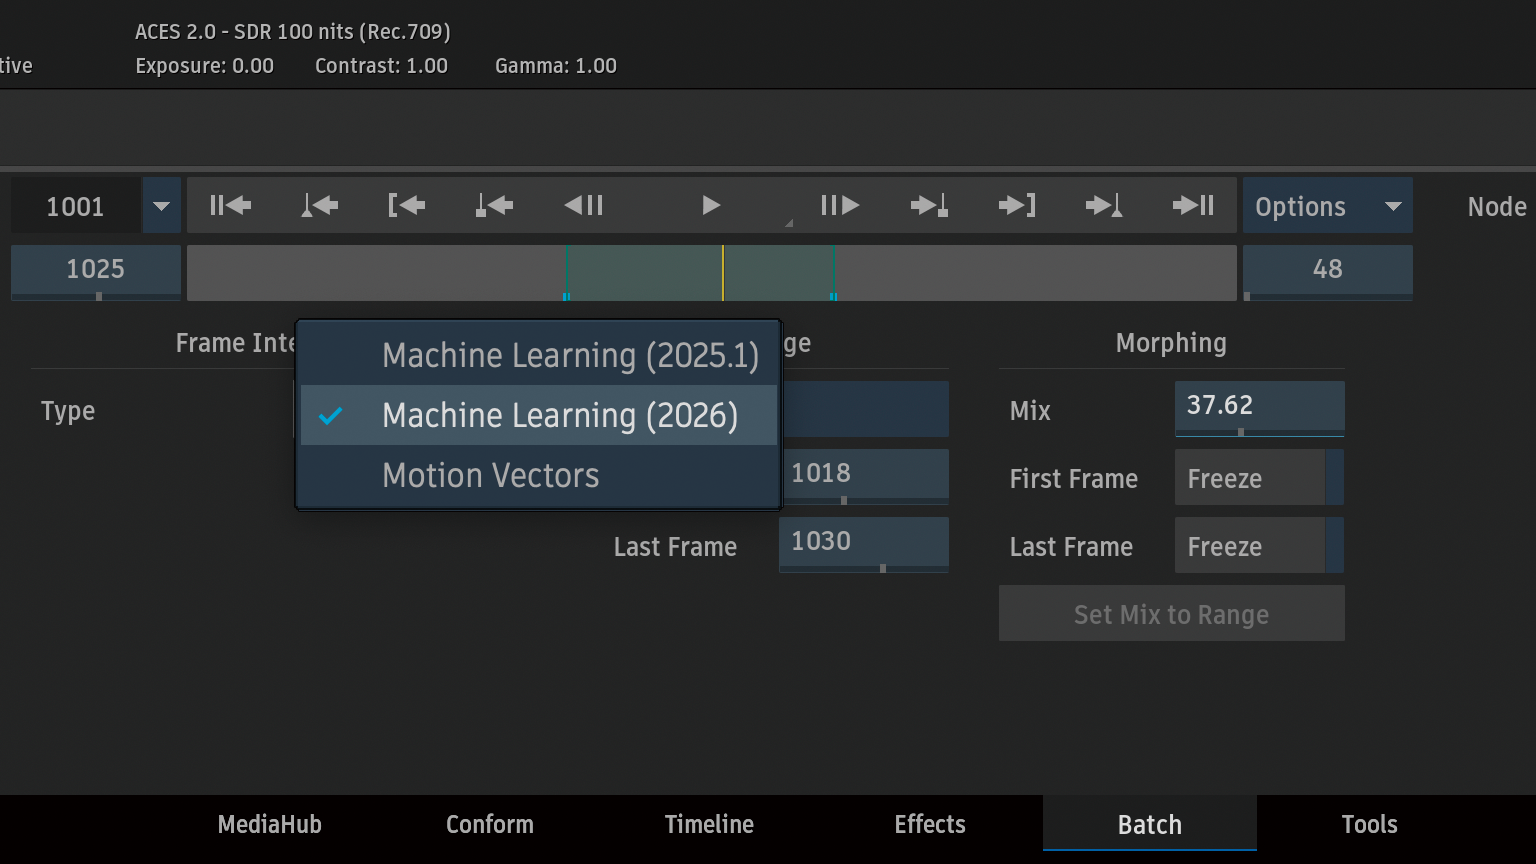The height and width of the screenshot is (864, 1536).
Task: Choose Motion Vectors from the Type list
Action: pos(490,476)
